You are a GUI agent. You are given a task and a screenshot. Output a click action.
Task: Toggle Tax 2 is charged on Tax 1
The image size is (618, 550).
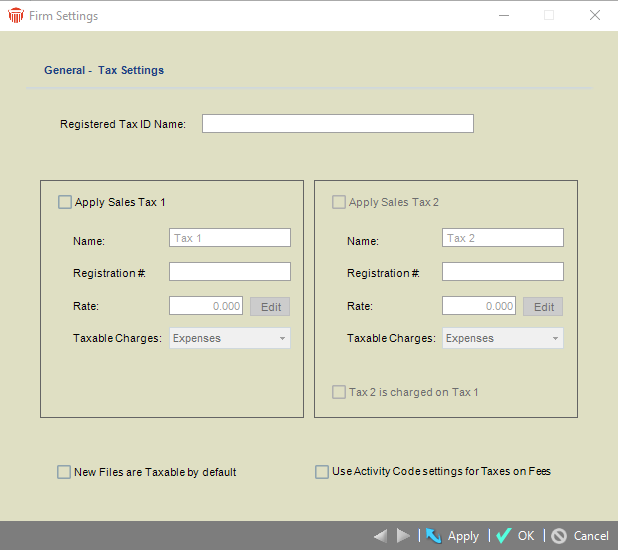pos(339,392)
